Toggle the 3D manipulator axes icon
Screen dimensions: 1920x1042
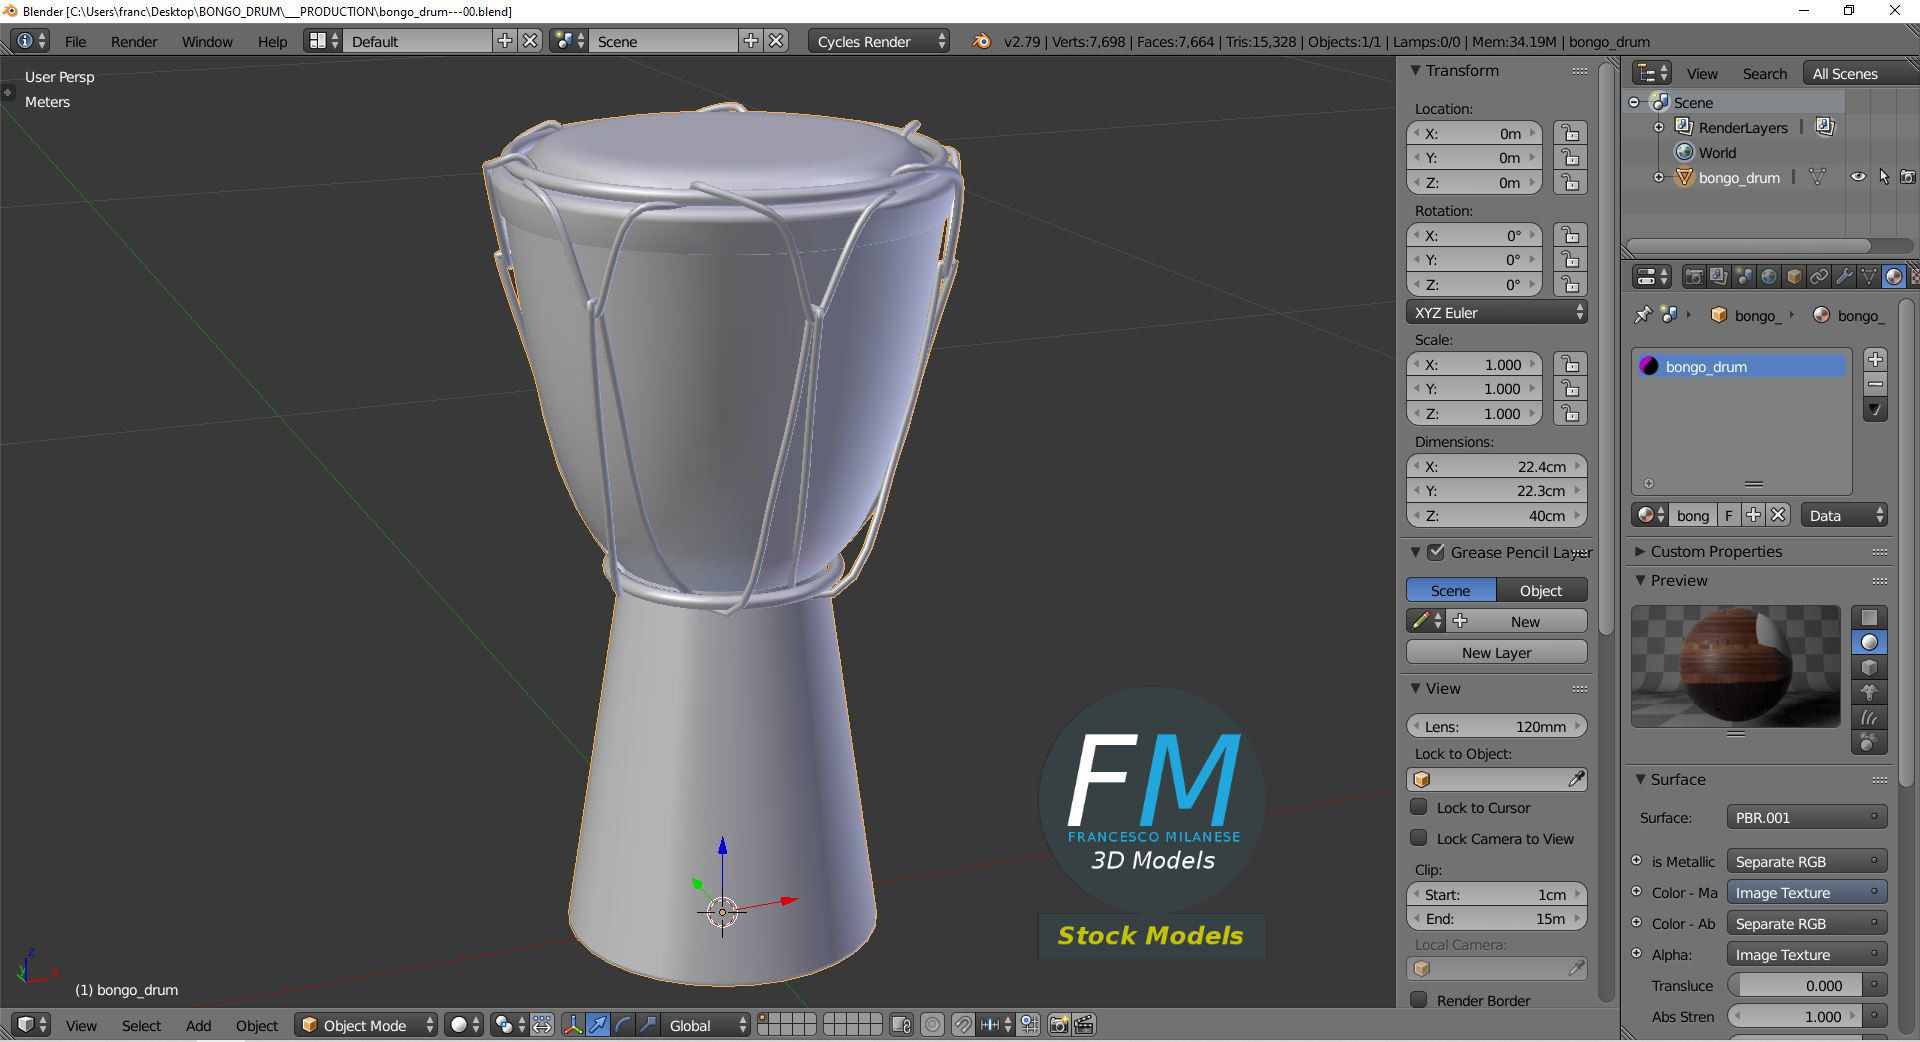point(573,1025)
